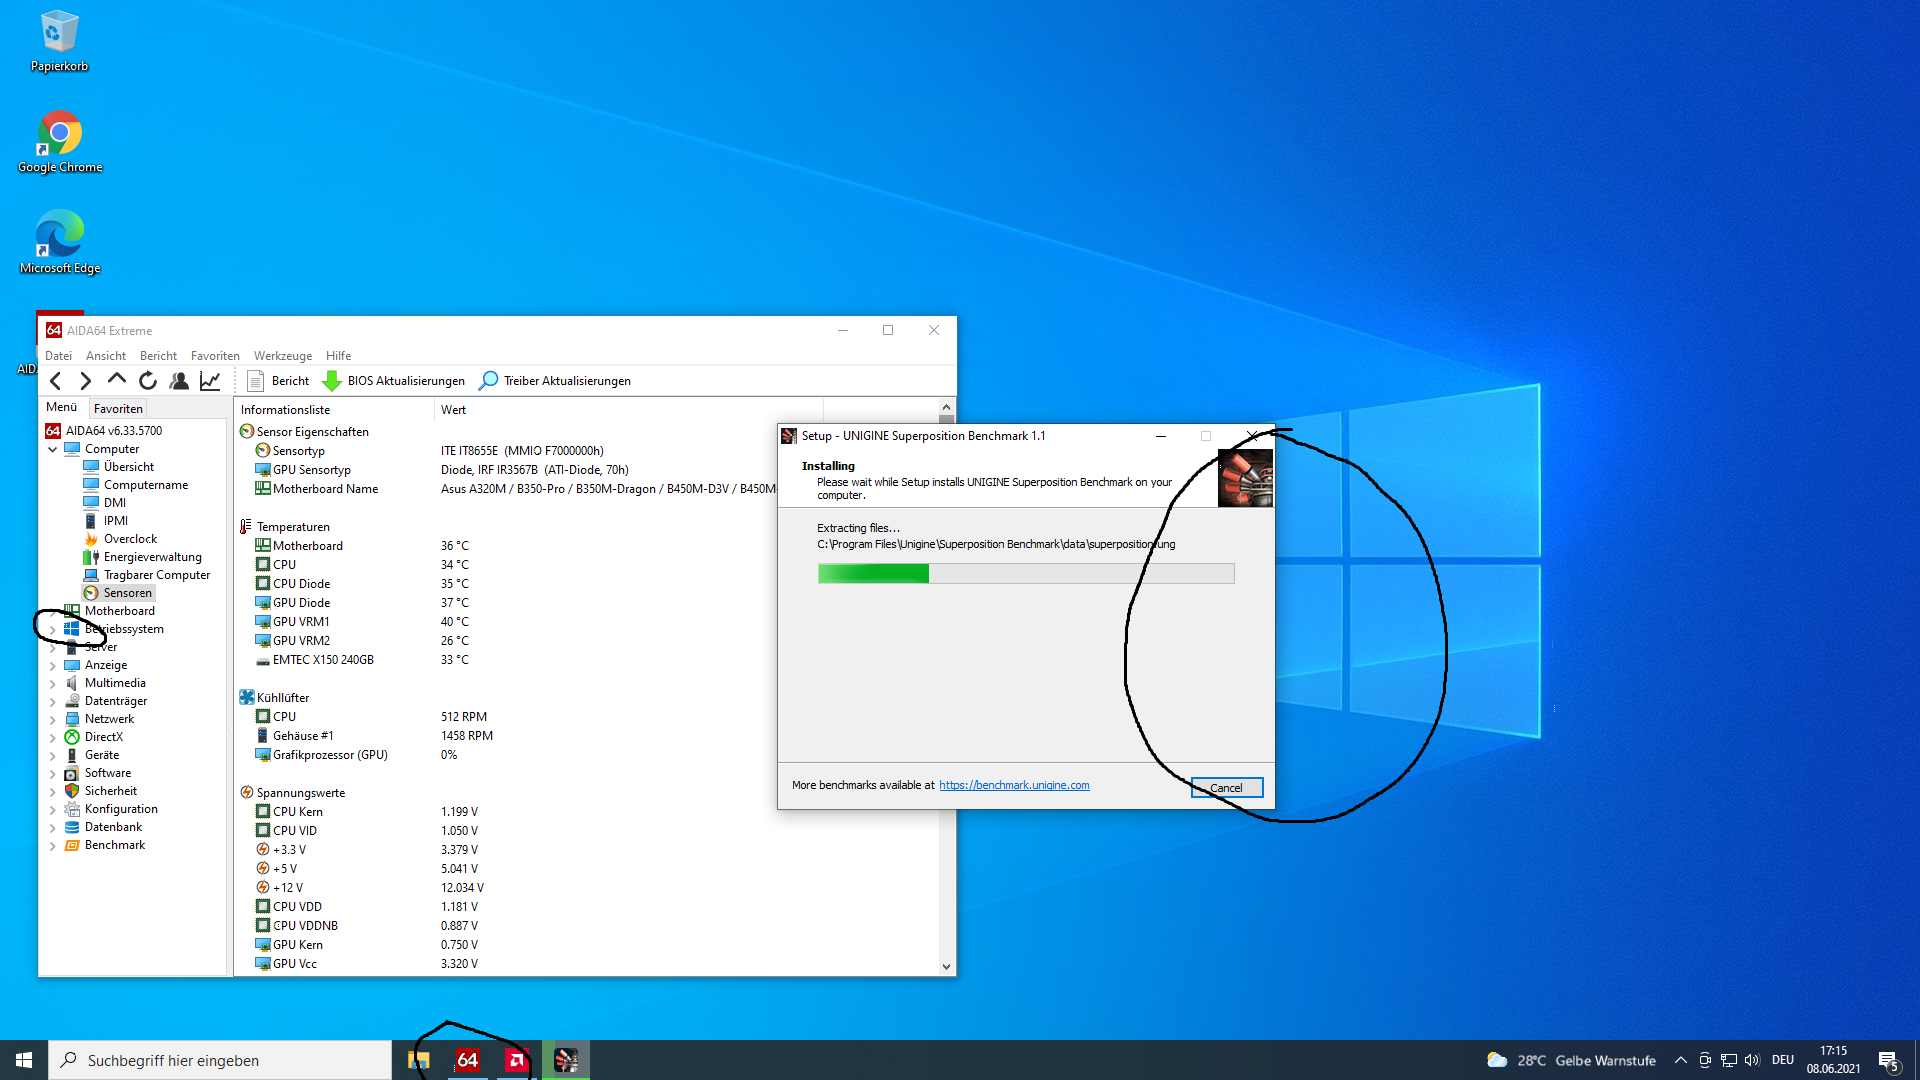This screenshot has width=1920, height=1080.
Task: Click the BIOS Aktualisierungen green arrow
Action: coord(332,381)
